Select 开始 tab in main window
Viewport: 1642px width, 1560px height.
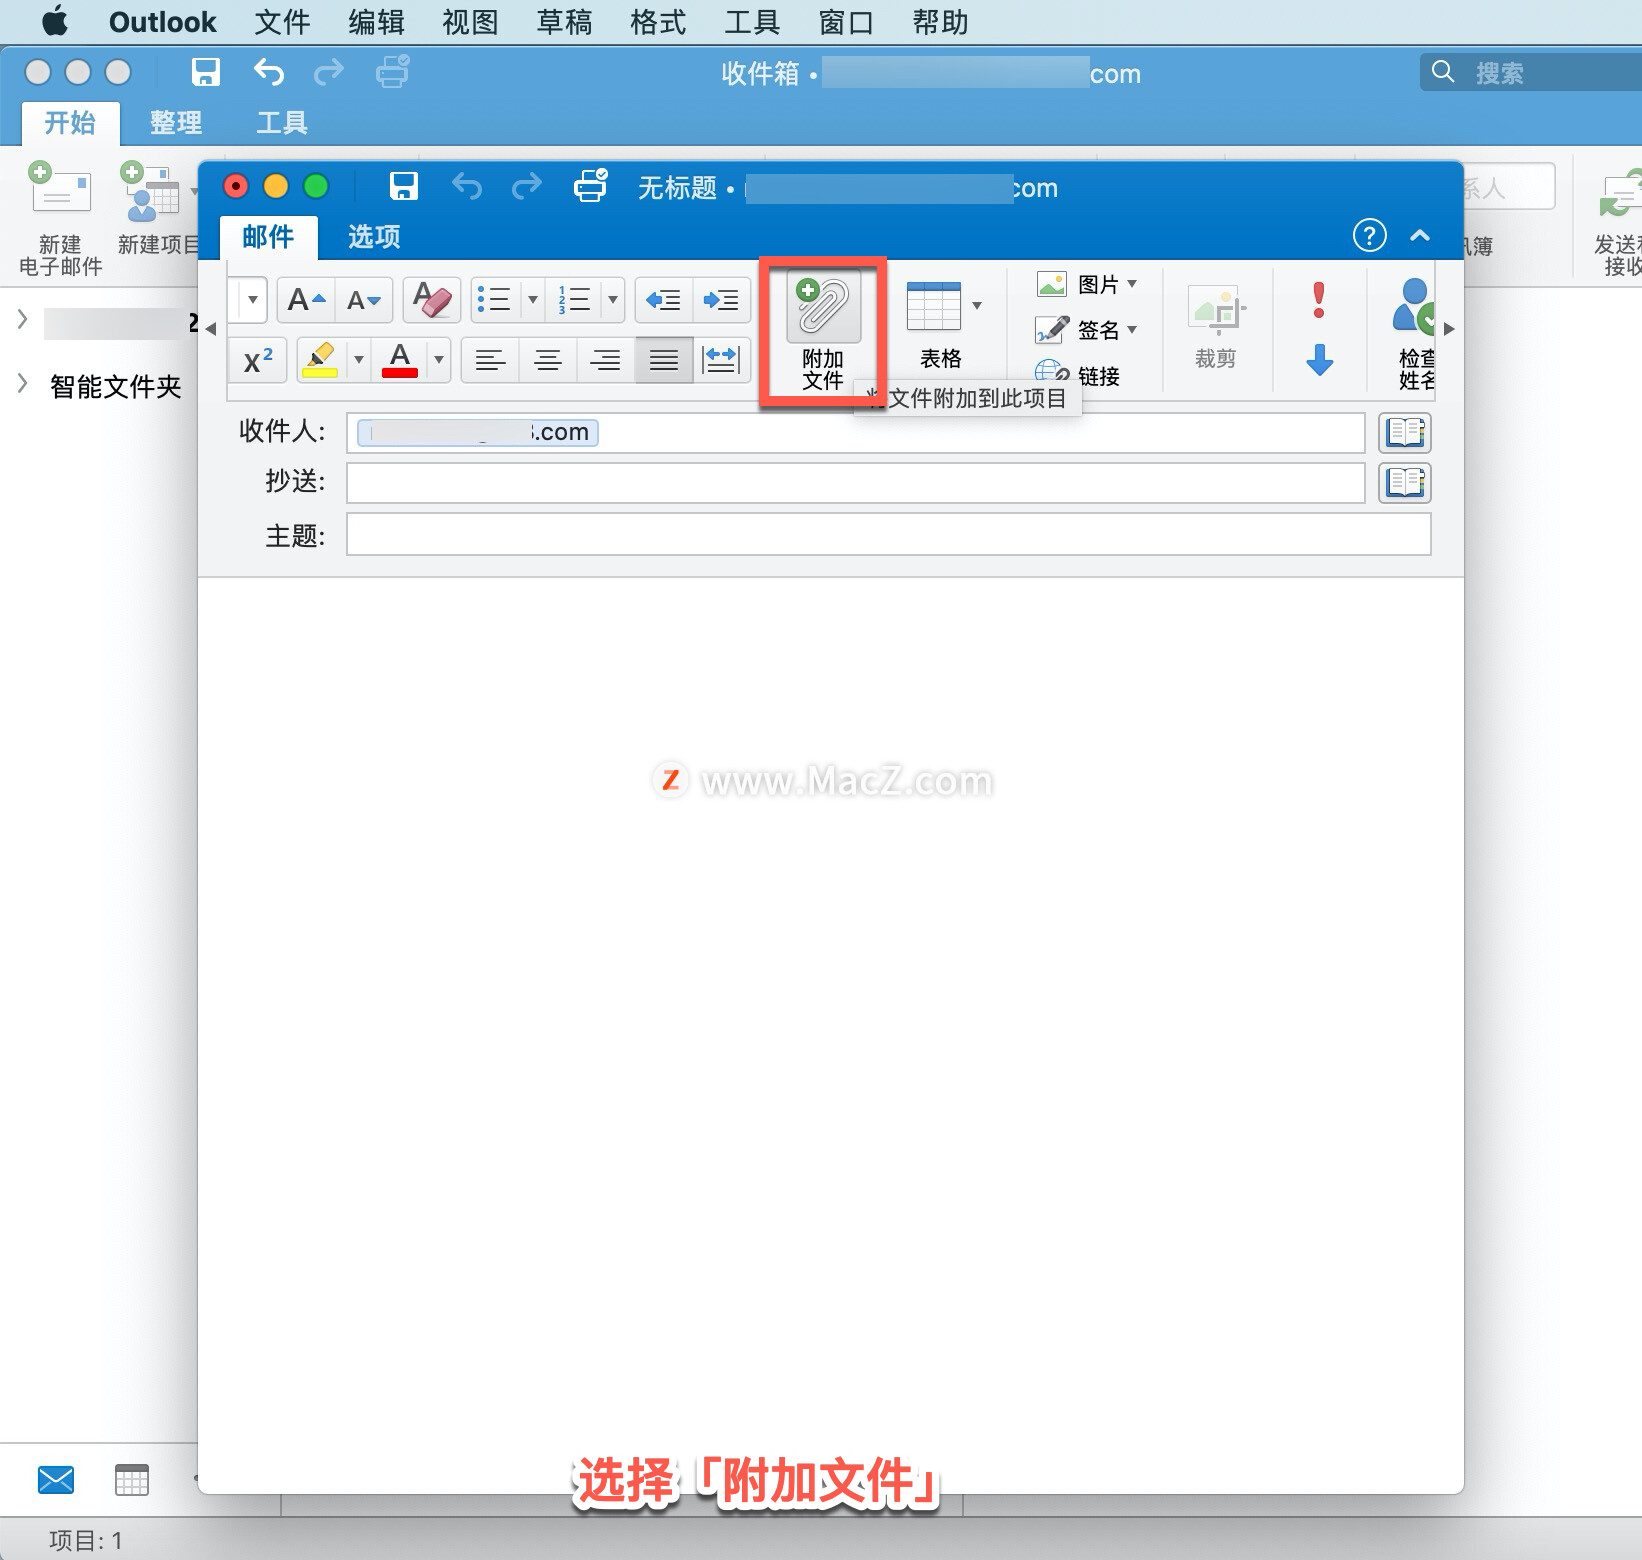pos(70,123)
